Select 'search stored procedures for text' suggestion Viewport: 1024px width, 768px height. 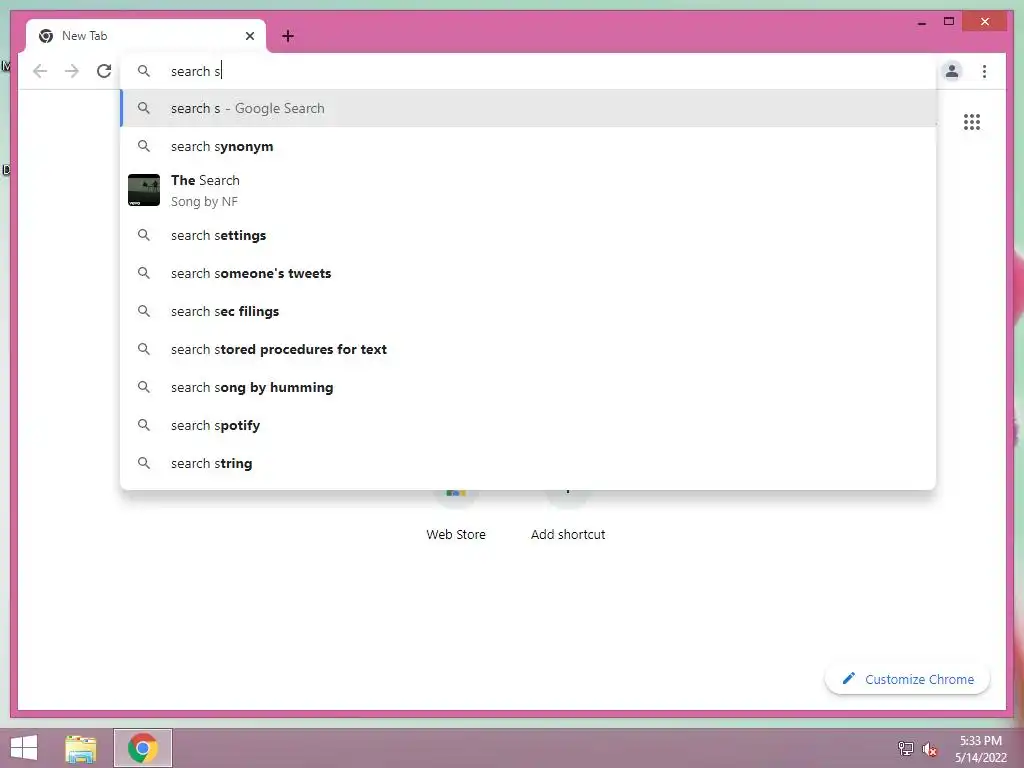528,349
